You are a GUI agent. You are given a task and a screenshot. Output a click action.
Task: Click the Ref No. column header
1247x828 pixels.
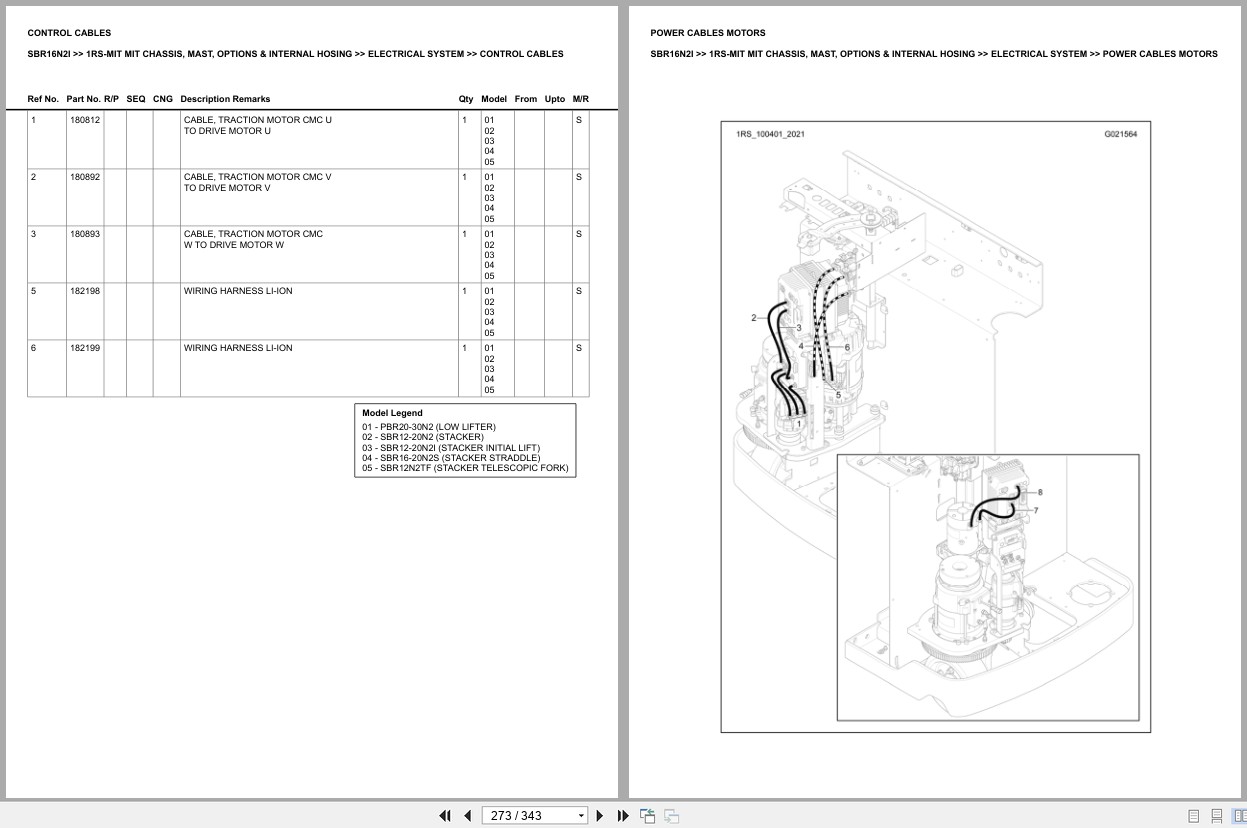point(43,99)
